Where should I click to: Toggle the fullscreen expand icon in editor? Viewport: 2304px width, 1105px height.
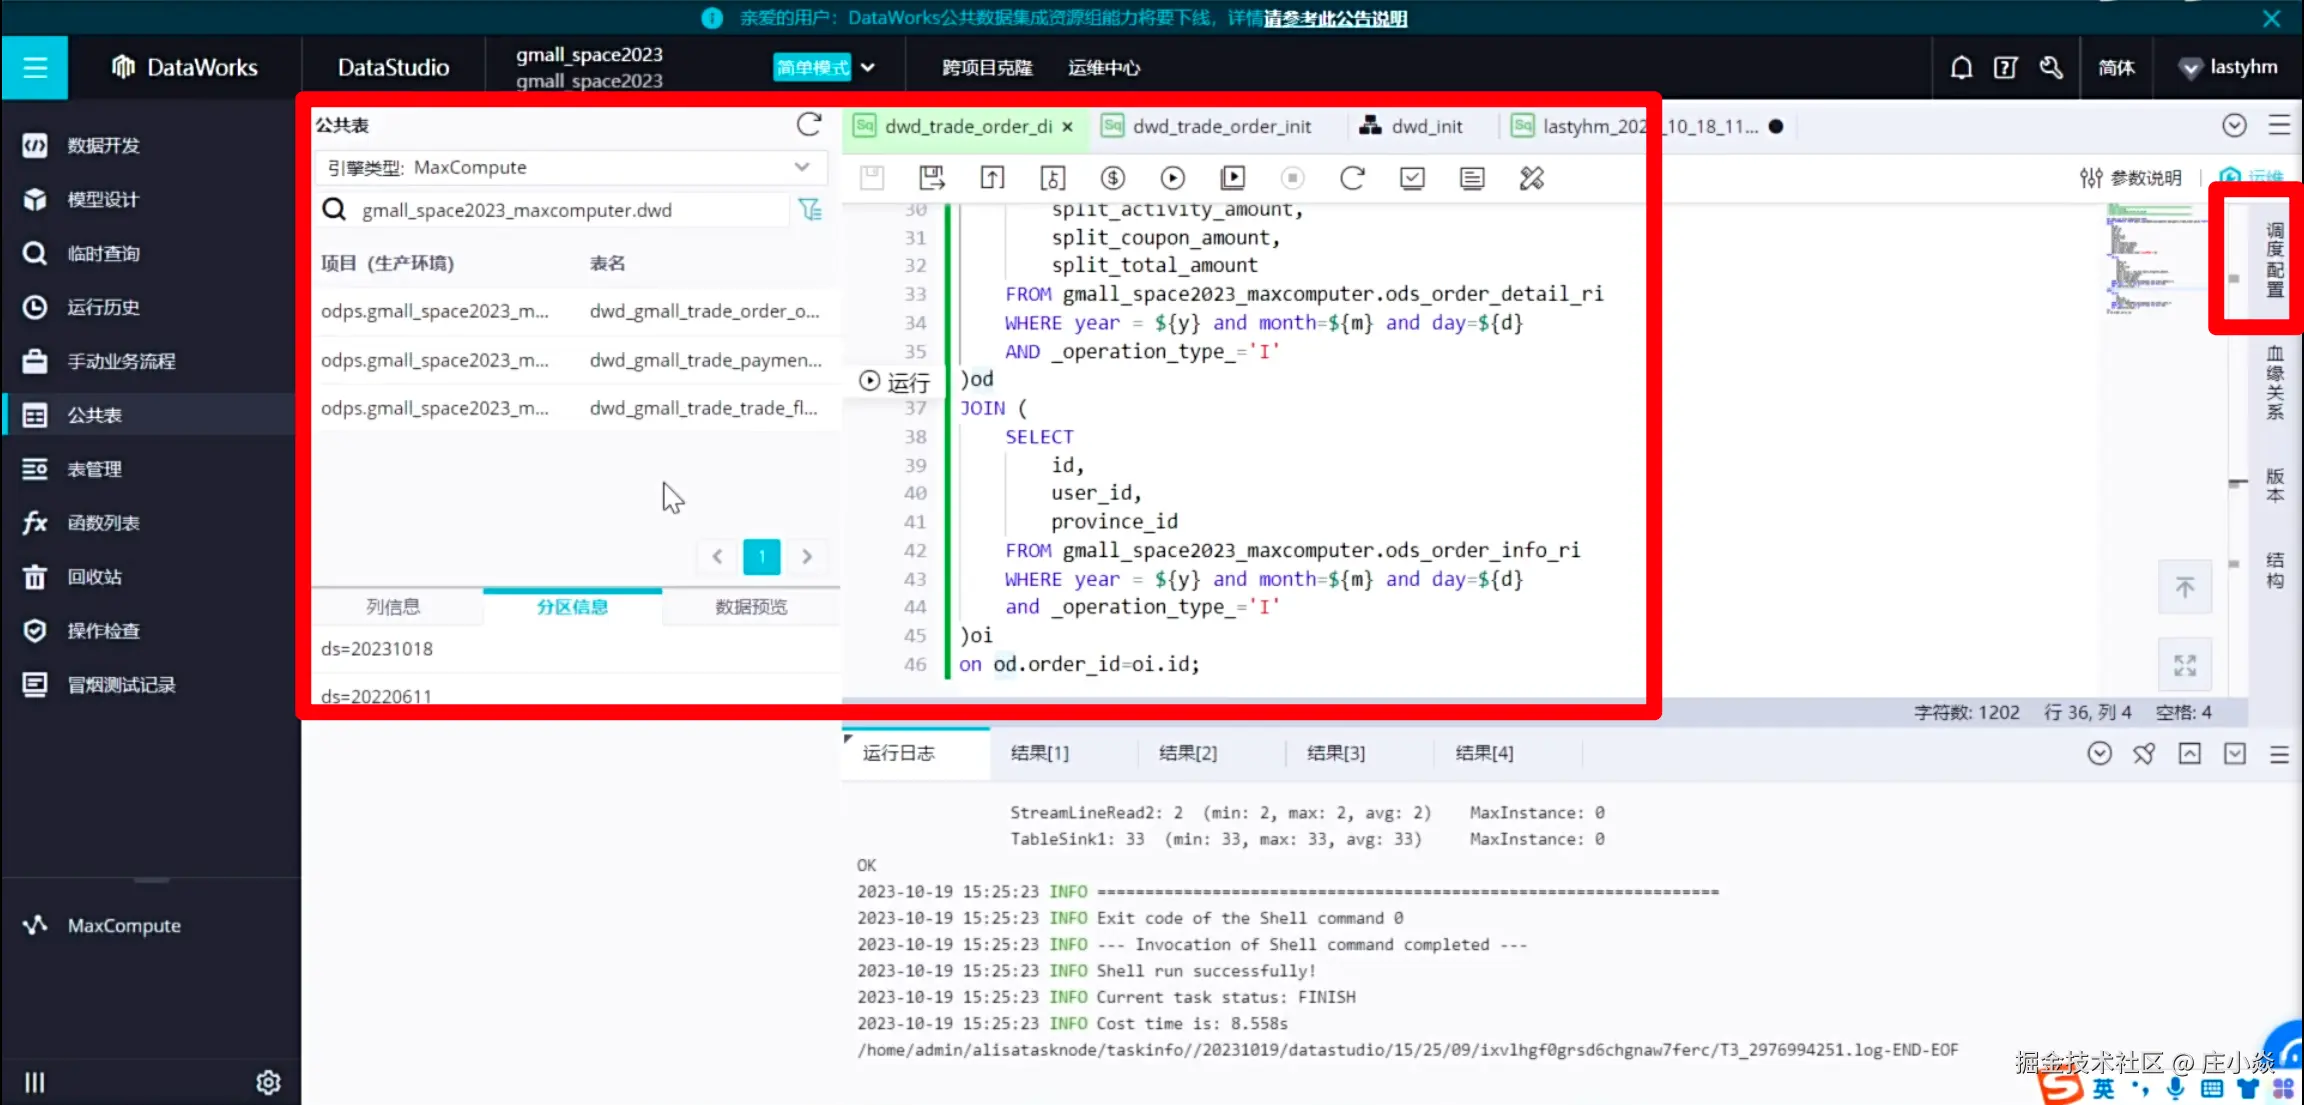point(2184,665)
